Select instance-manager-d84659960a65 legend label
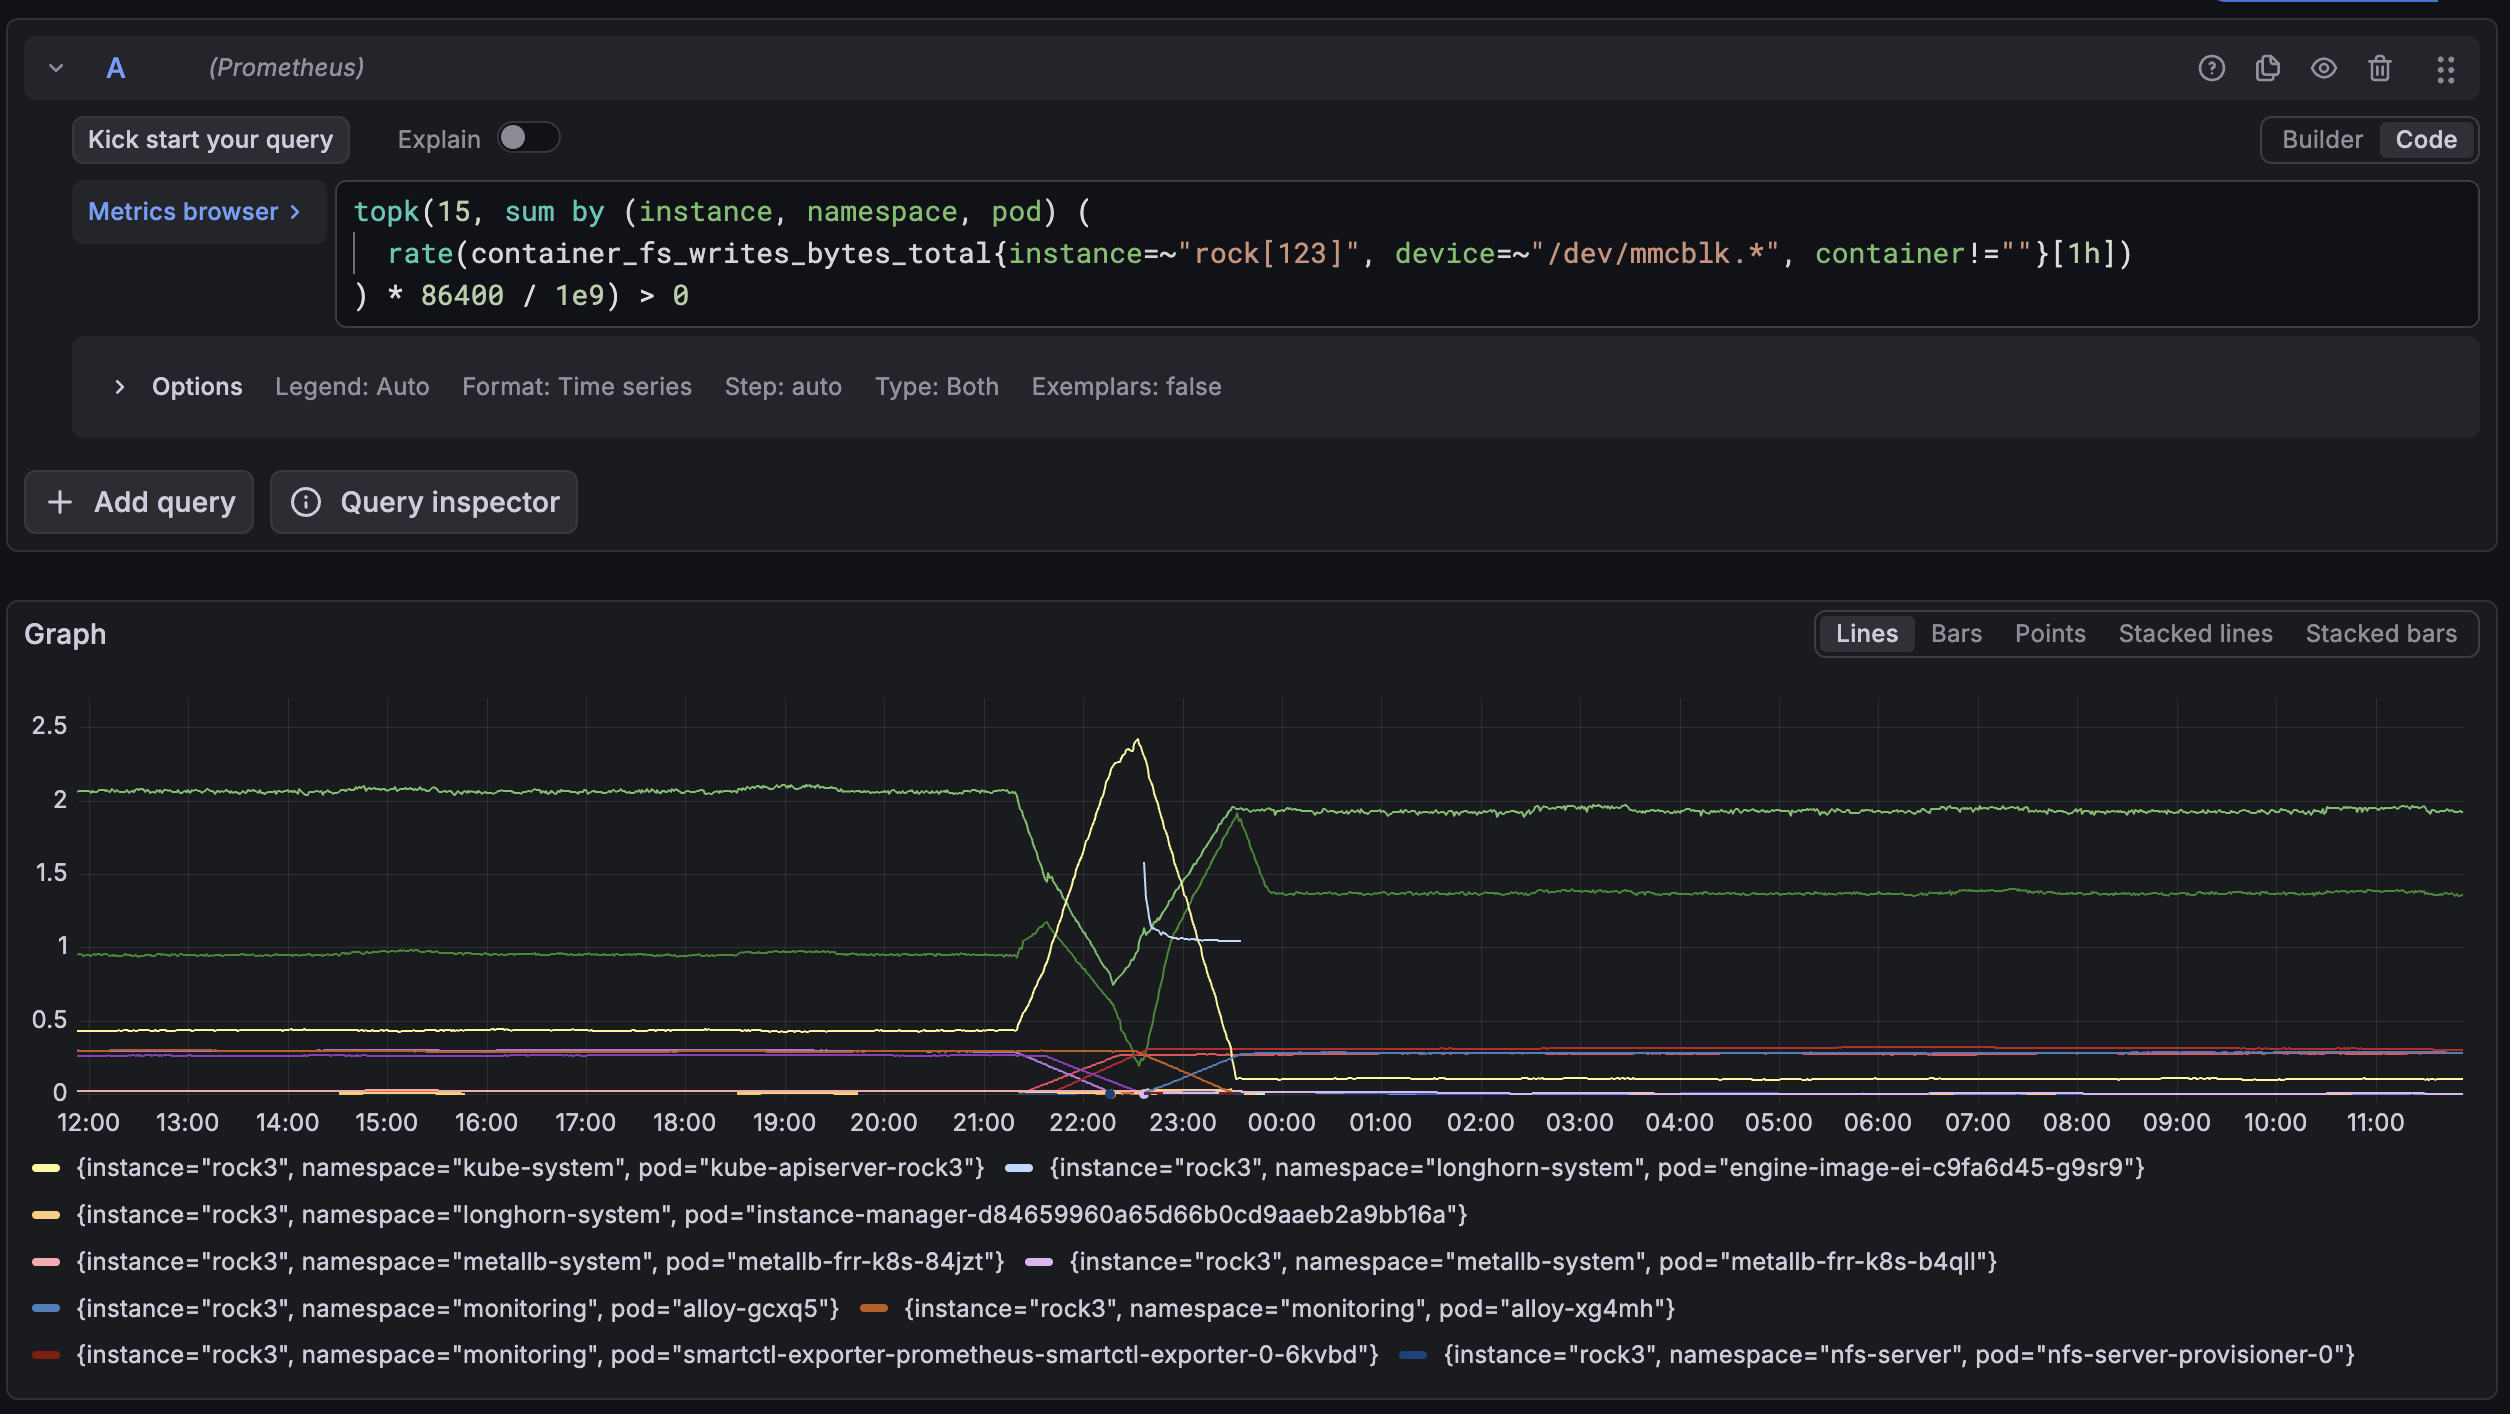The width and height of the screenshot is (2510, 1414). 772,1215
